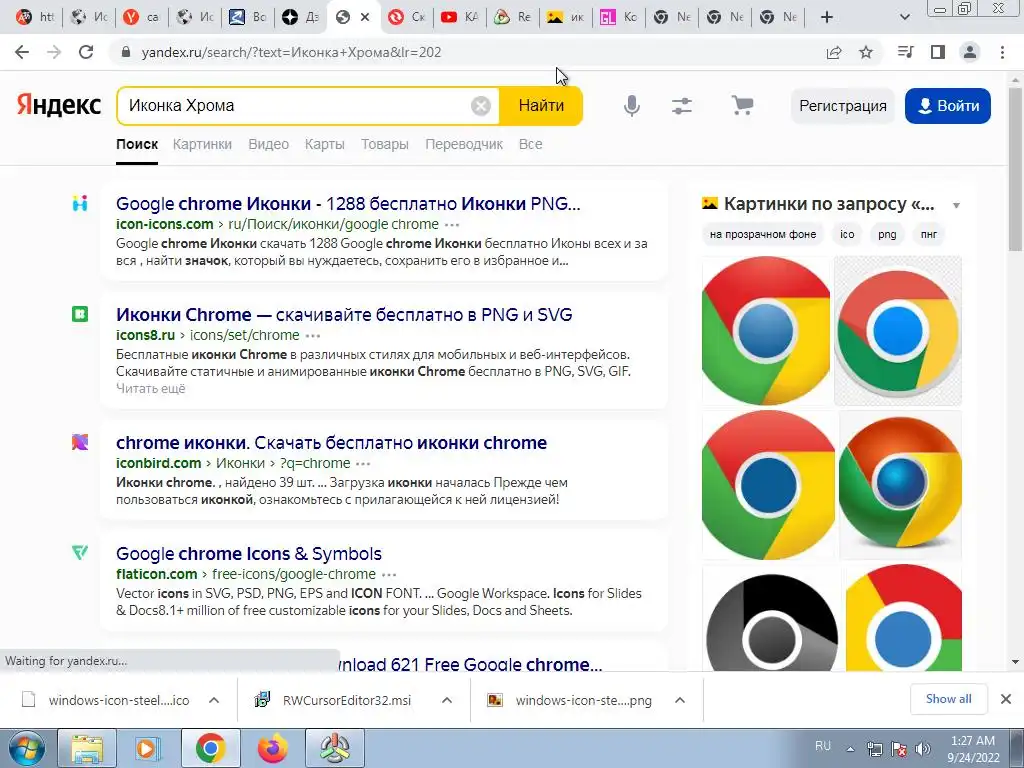Open a new tab with the plus icon
The height and width of the screenshot is (768, 1024).
[827, 17]
